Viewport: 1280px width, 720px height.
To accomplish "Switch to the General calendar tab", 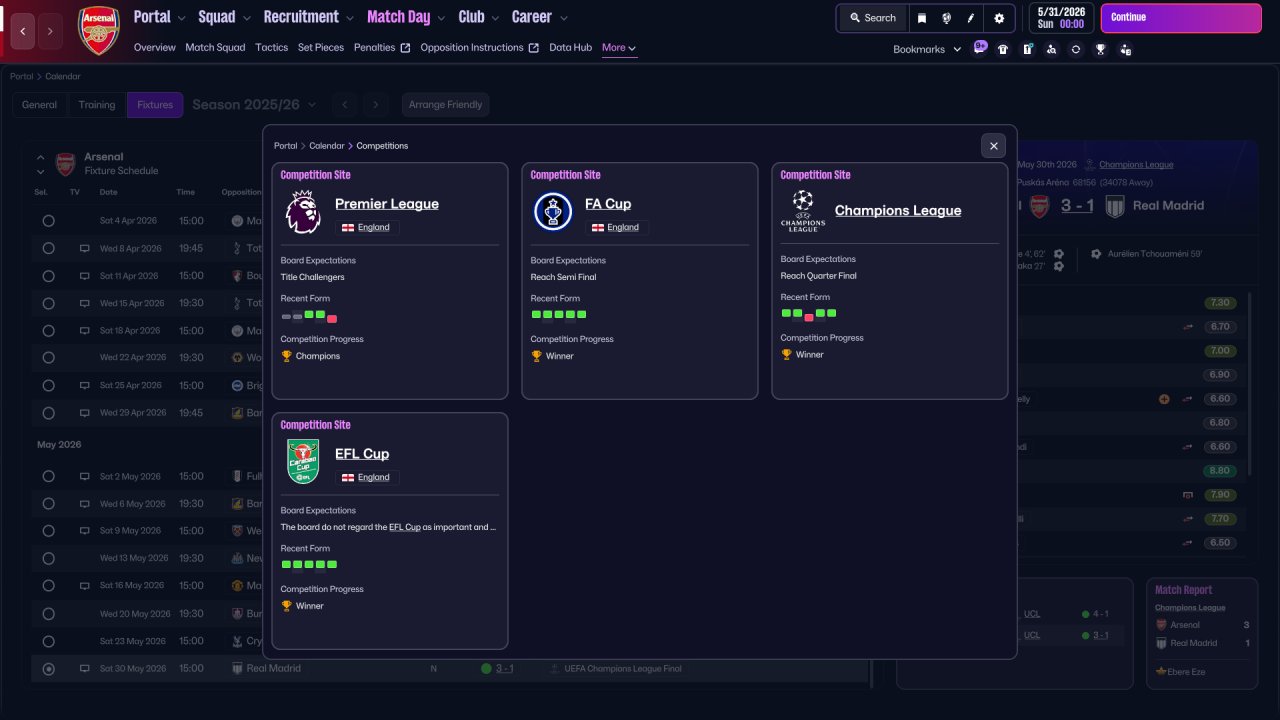I will 40,105.
